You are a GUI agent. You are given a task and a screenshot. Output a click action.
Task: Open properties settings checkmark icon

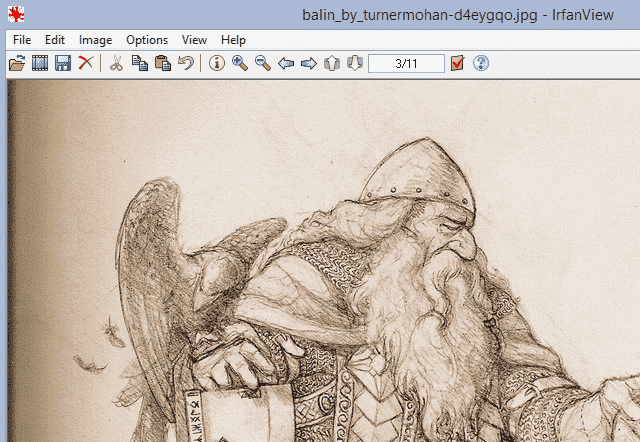point(458,63)
